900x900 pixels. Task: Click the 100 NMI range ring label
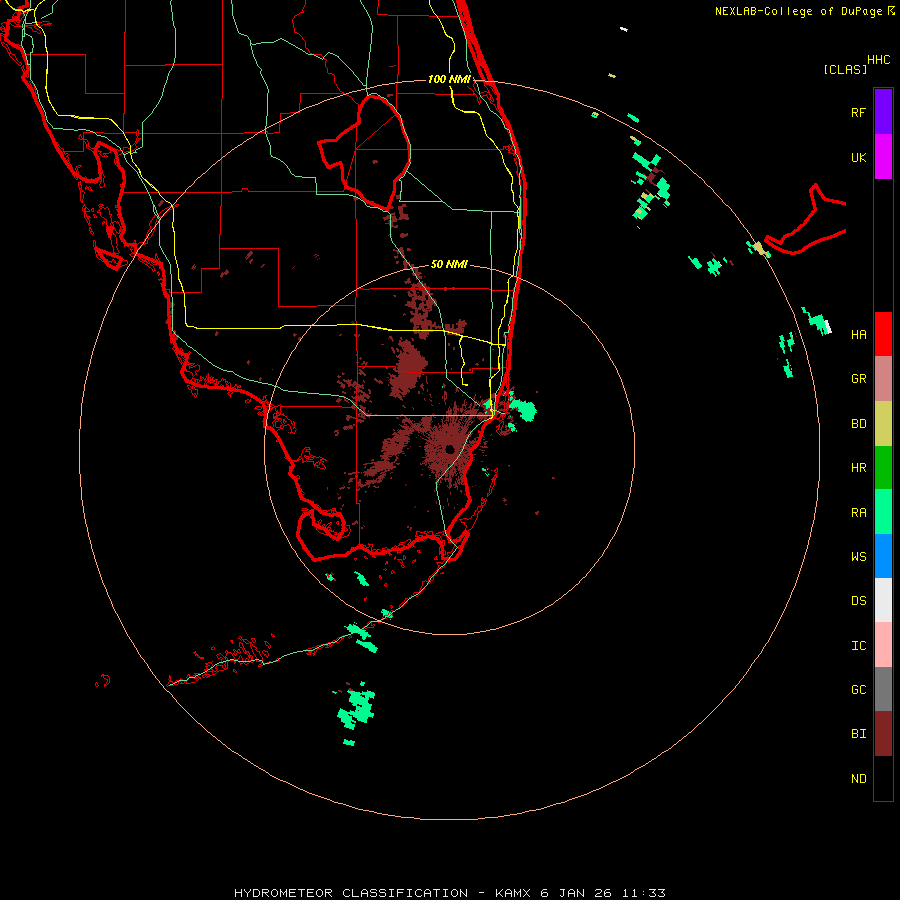(449, 79)
